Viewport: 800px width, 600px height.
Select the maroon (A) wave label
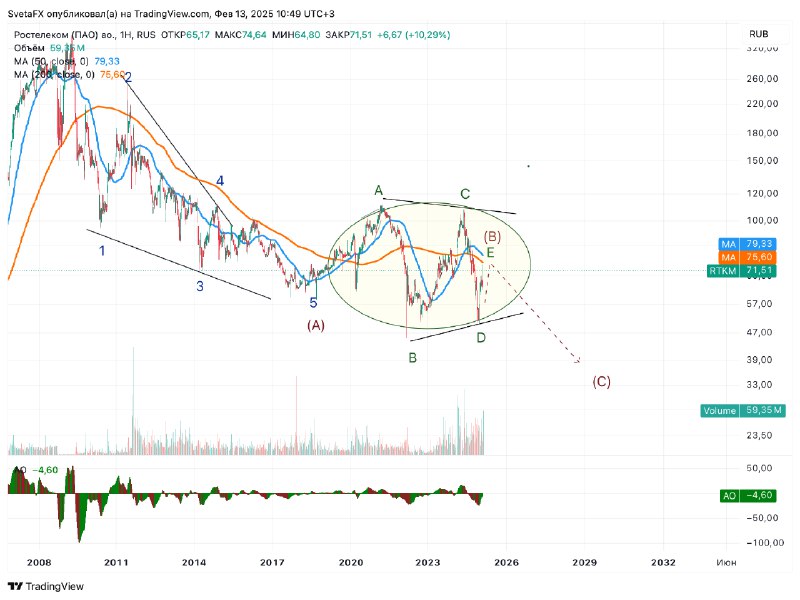[316, 326]
